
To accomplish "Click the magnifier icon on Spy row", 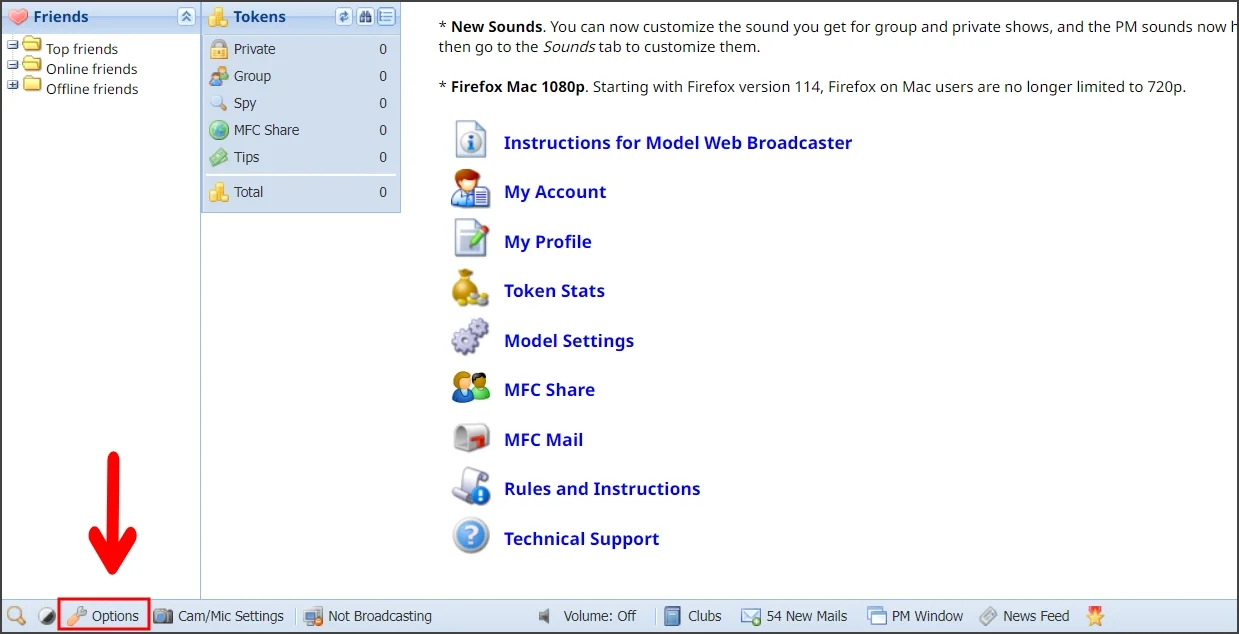I will [x=219, y=103].
